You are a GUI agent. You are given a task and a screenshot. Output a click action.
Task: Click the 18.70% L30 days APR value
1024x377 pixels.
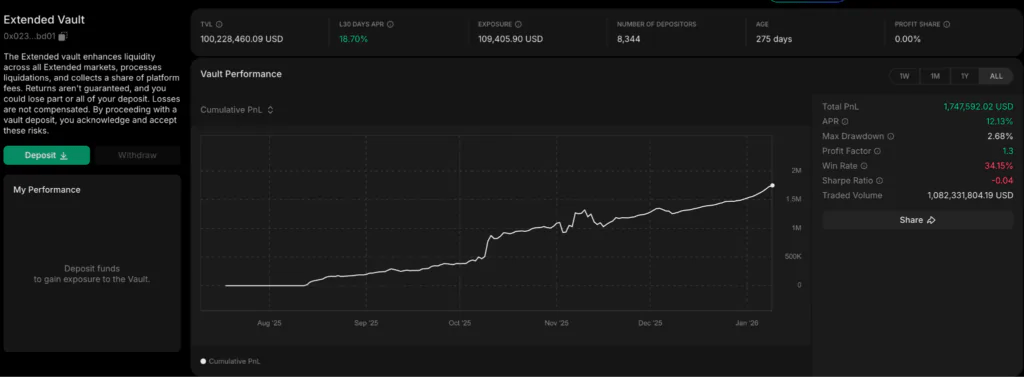pos(353,39)
